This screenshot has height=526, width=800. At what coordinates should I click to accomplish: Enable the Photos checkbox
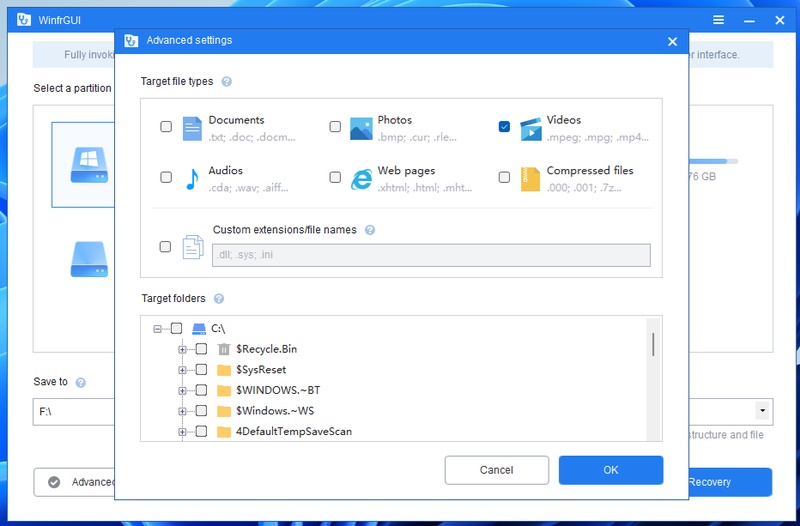[335, 127]
